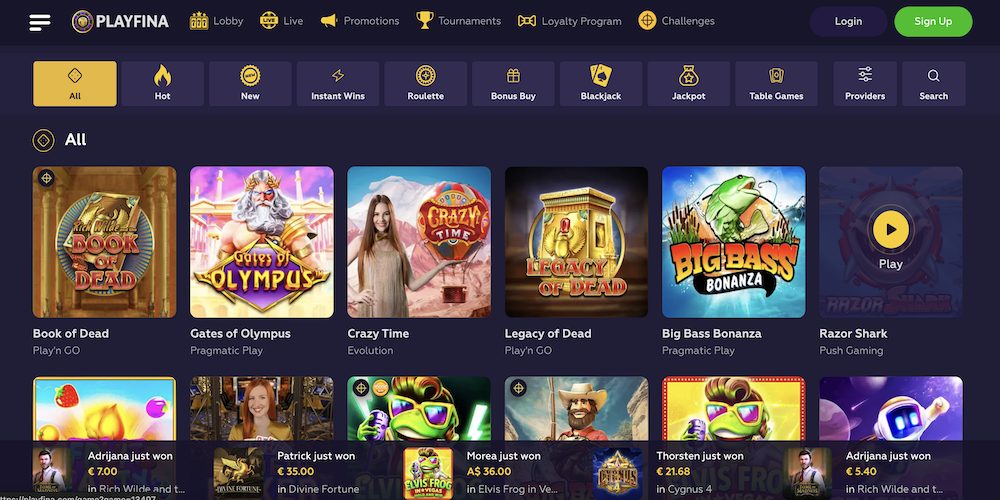Open the game Search
Viewport: 1000px width, 500px height.
click(x=934, y=84)
